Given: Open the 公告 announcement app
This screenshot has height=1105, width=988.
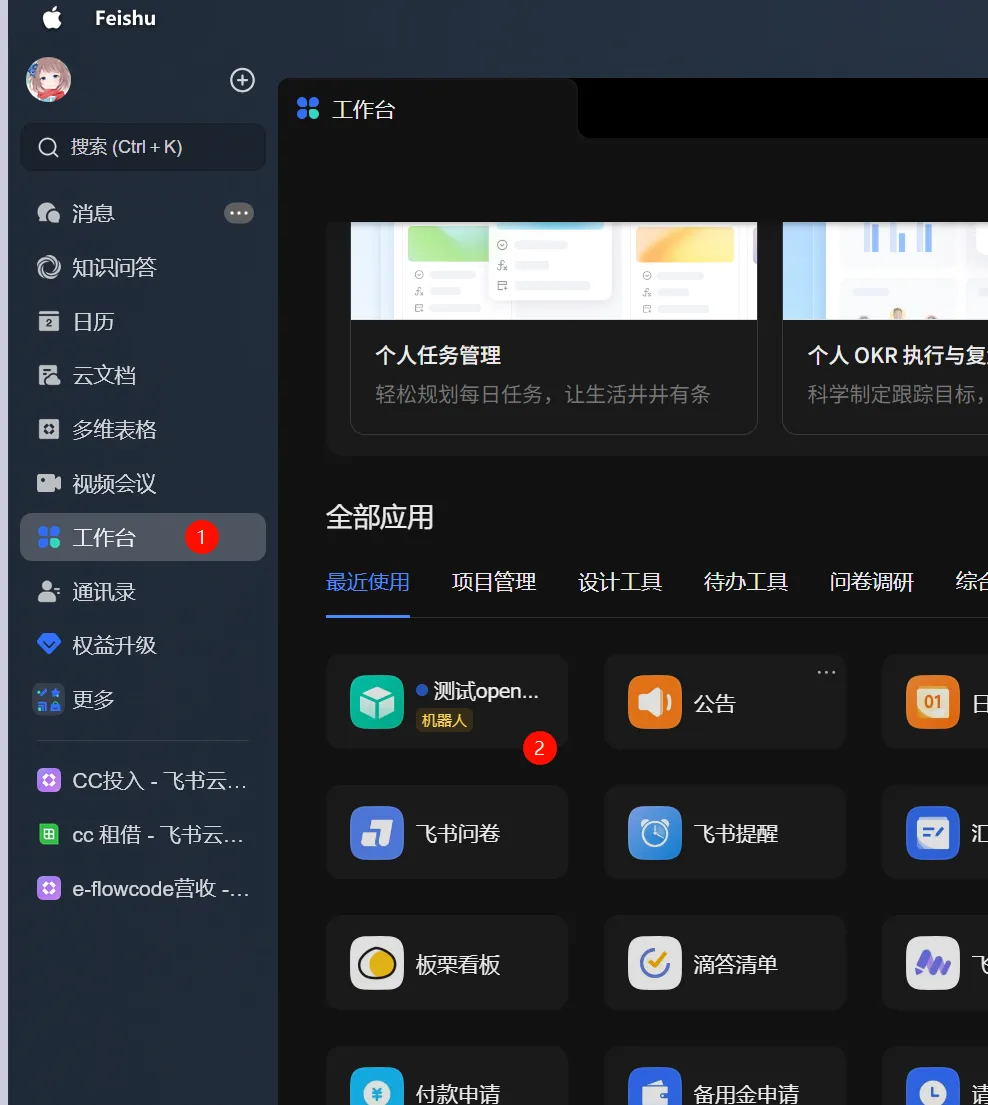Looking at the screenshot, I should [724, 702].
